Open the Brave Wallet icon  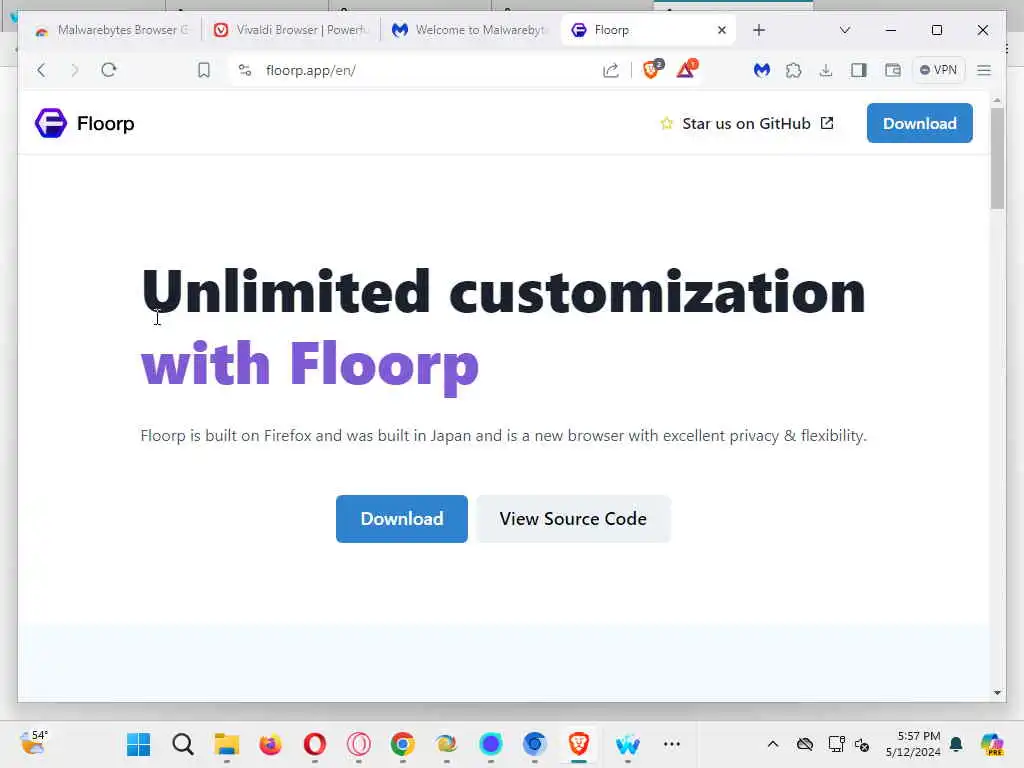click(893, 70)
